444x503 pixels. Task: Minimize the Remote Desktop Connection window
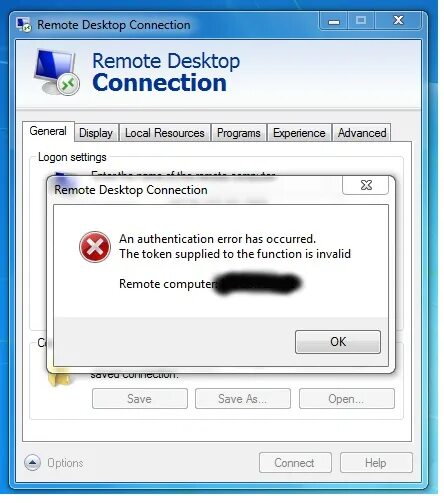334,21
